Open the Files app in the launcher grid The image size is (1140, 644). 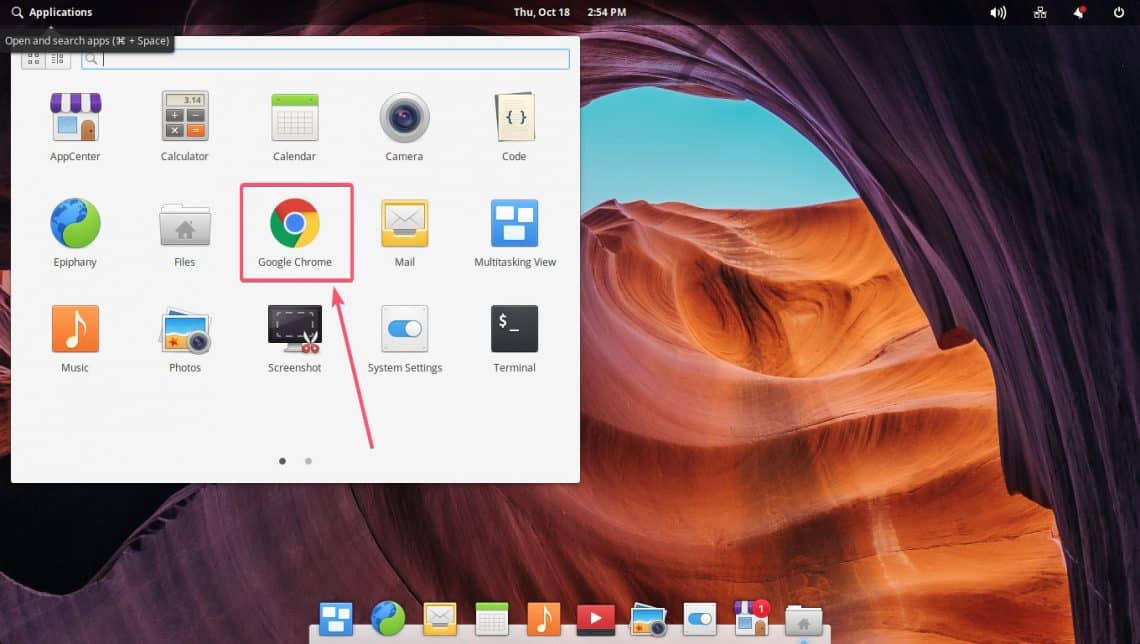click(x=185, y=233)
